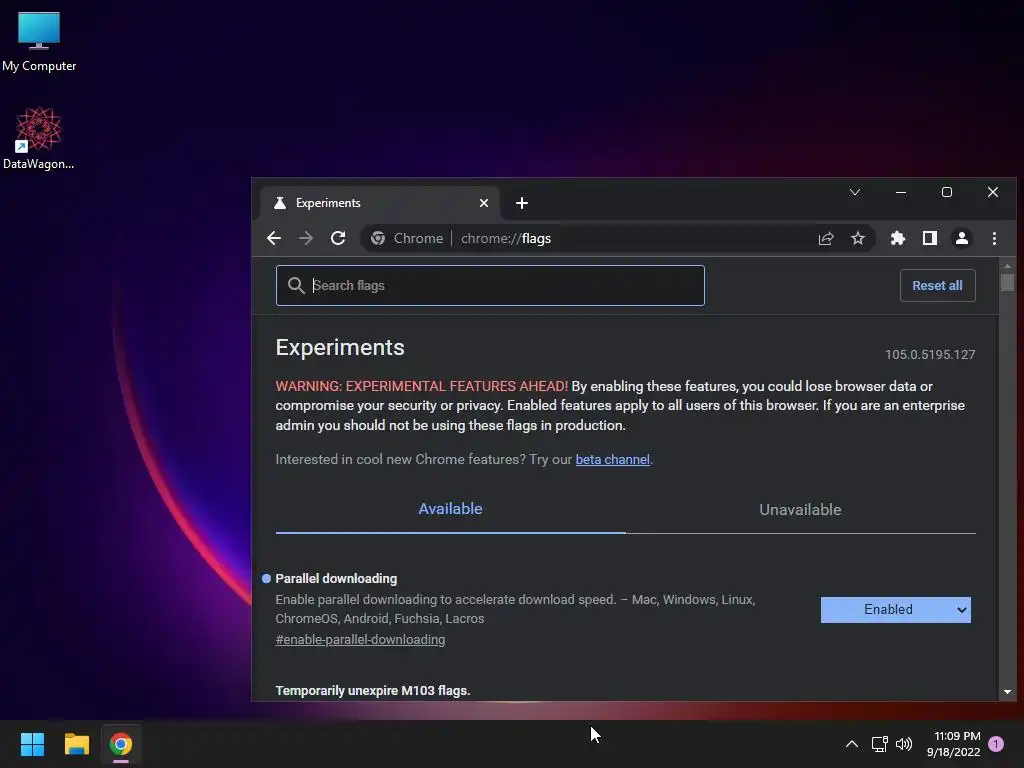Open the side panel icon

coord(929,238)
